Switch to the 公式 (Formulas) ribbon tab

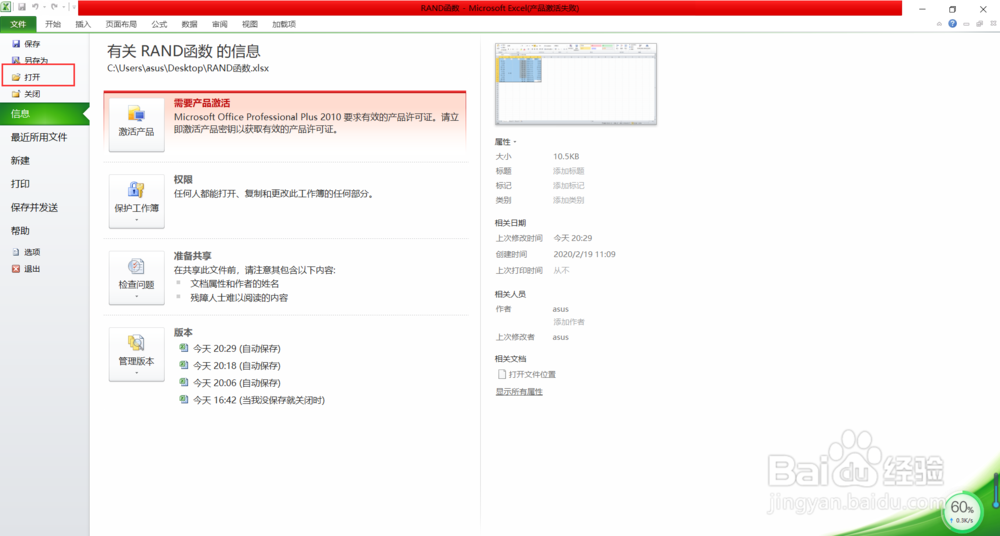coord(159,24)
